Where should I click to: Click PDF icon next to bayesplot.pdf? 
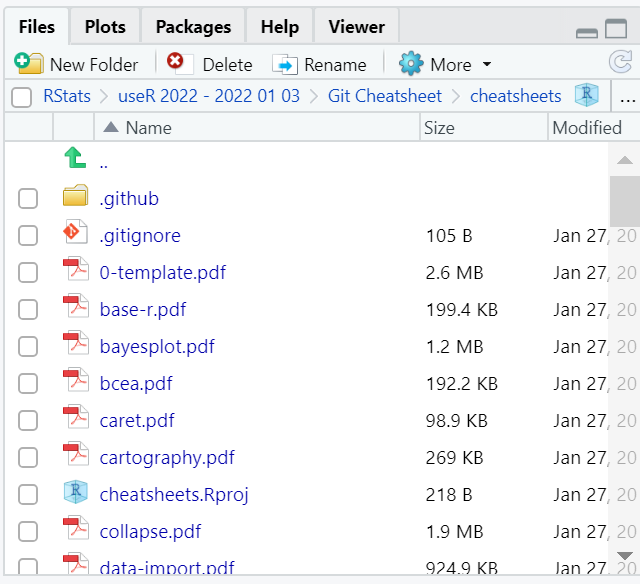tap(76, 343)
